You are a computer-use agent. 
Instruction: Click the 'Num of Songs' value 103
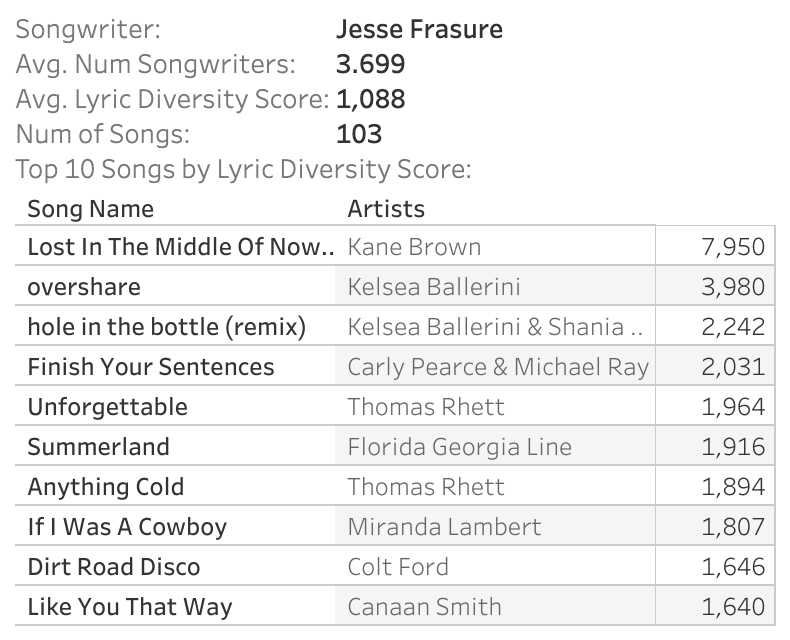click(359, 133)
